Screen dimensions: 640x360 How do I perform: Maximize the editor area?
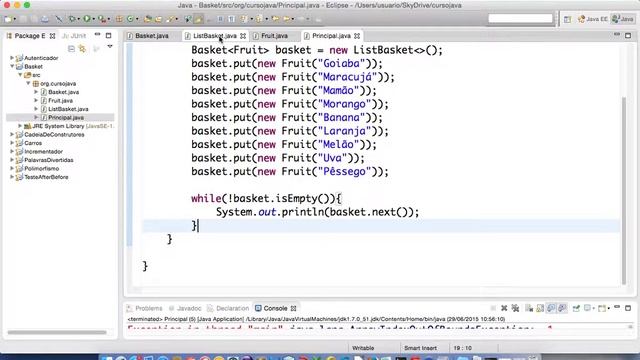tap(628, 36)
